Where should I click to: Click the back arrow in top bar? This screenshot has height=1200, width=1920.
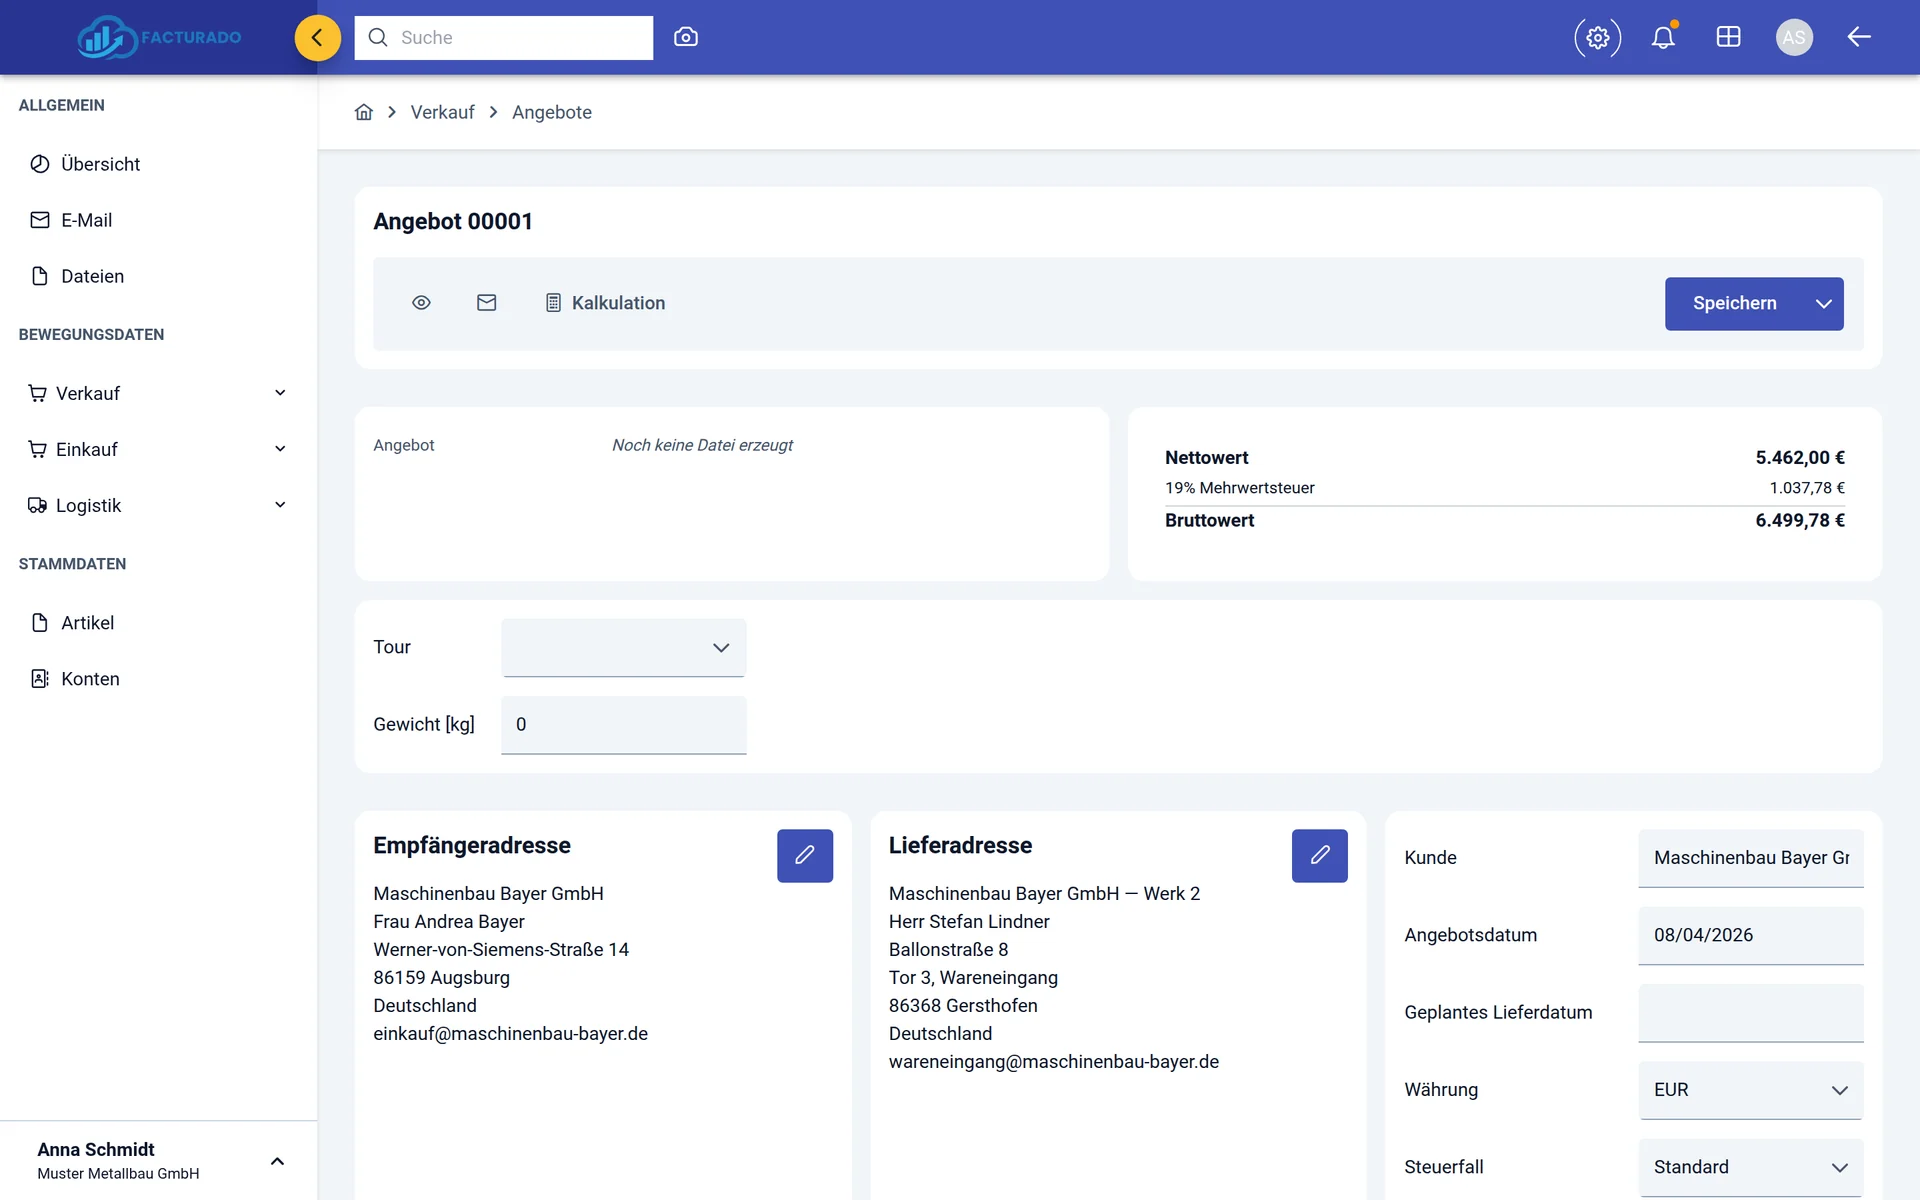pos(1859,37)
